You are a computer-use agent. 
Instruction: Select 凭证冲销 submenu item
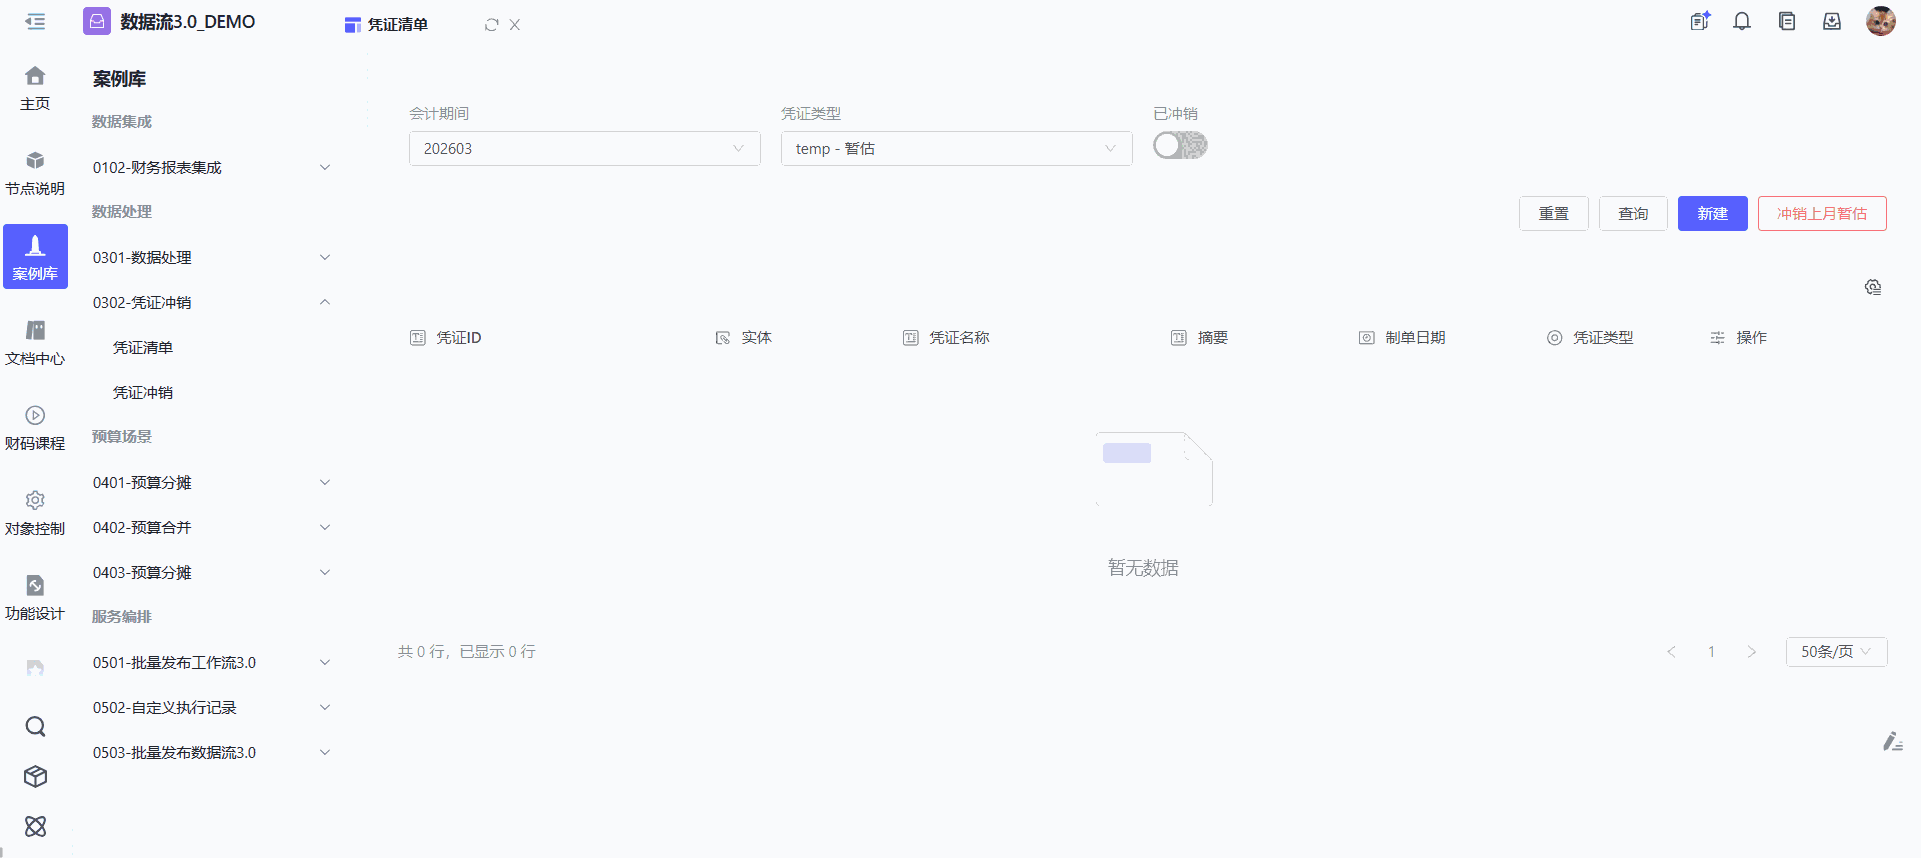tap(143, 393)
